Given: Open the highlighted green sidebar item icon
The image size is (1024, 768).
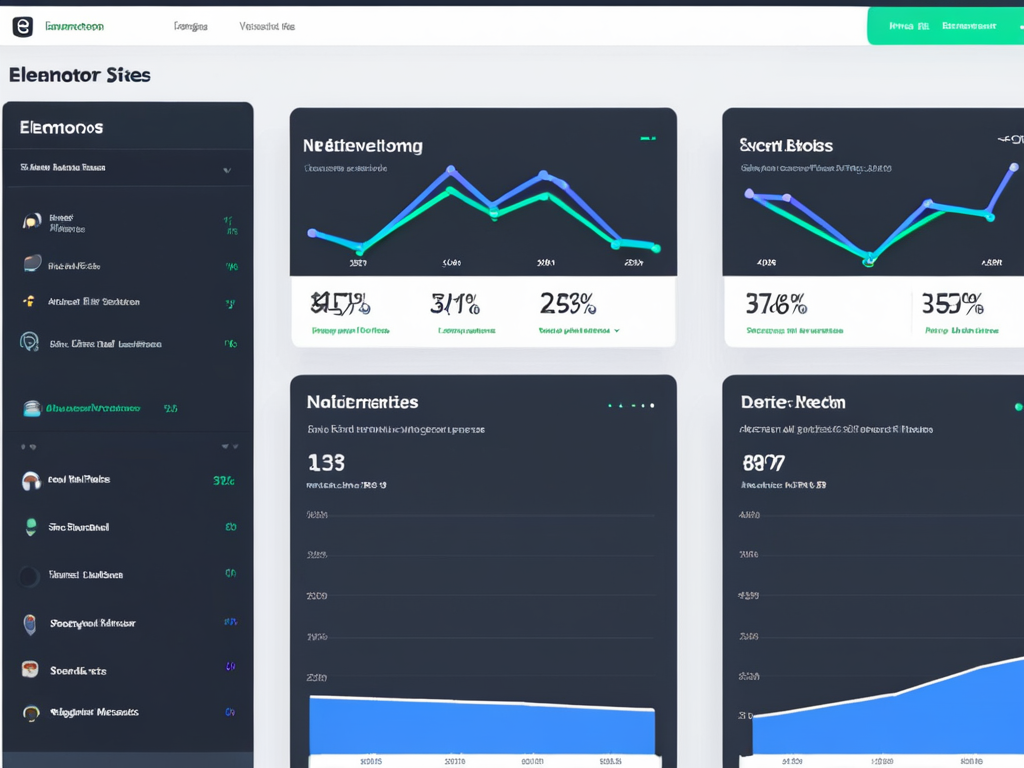Looking at the screenshot, I should click(32, 409).
